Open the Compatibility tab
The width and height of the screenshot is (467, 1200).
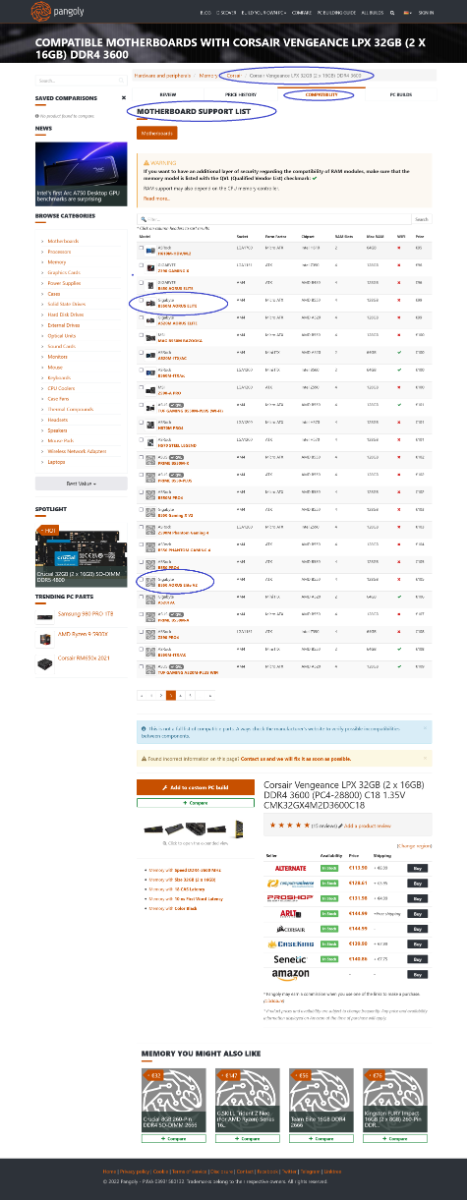pyautogui.click(x=306, y=94)
